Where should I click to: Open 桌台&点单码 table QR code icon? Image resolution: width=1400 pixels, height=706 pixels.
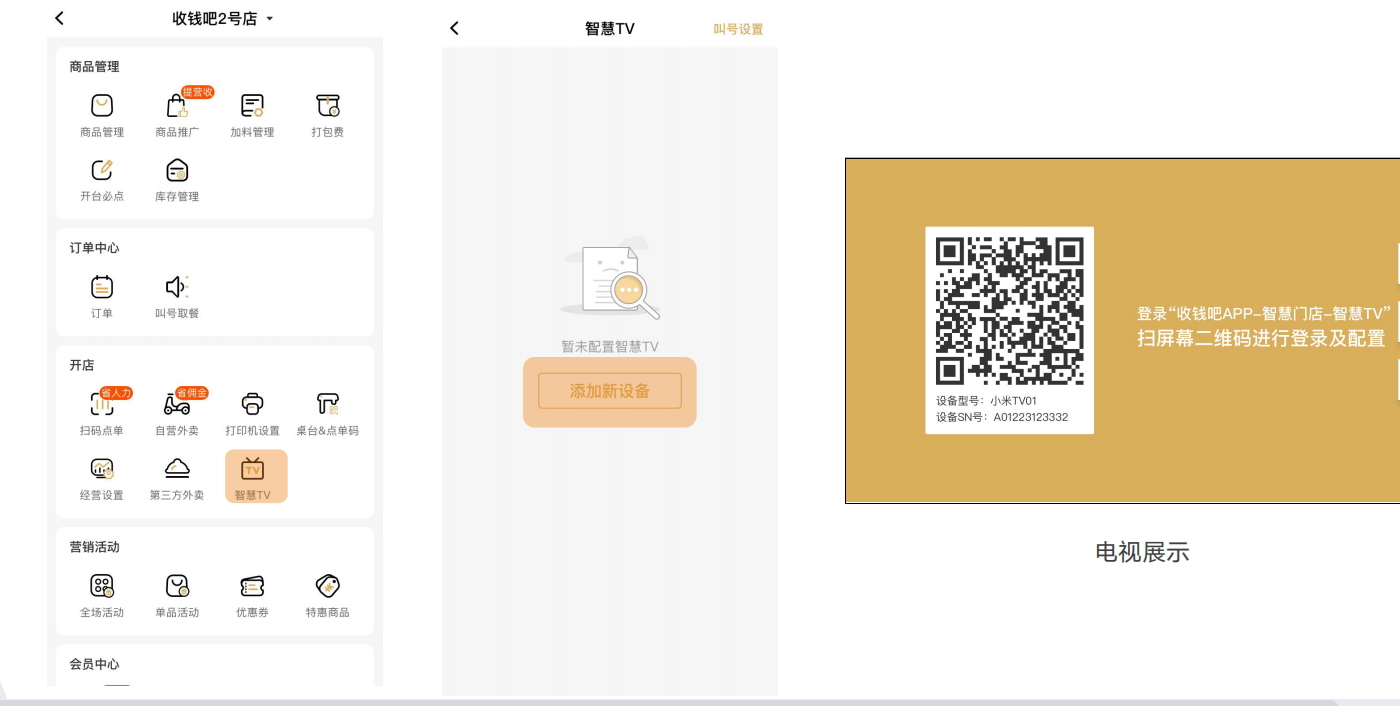tap(327, 404)
